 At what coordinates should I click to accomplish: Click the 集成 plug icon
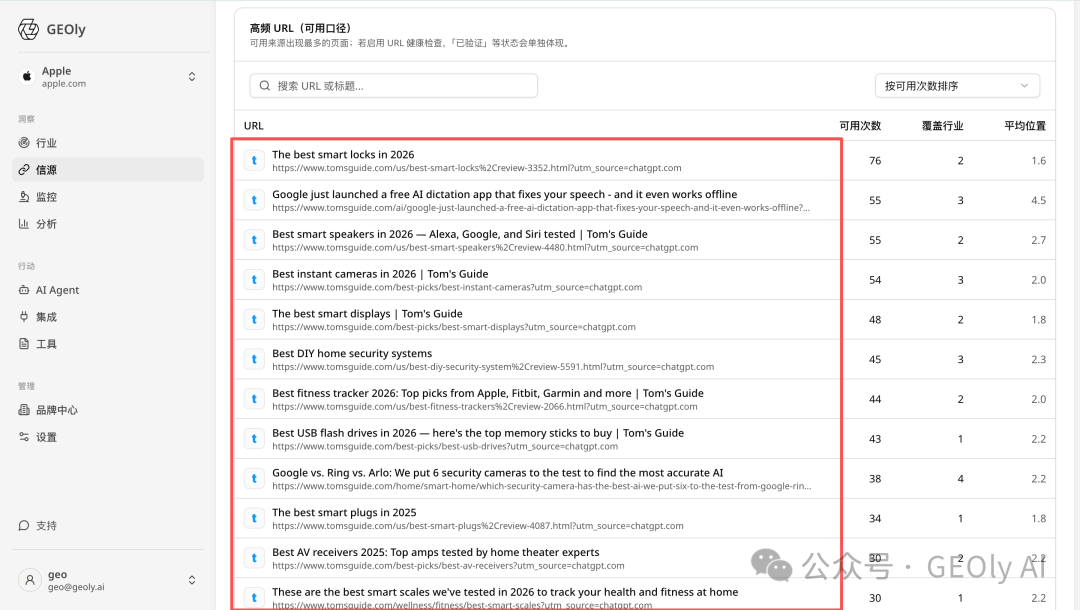tap(24, 317)
